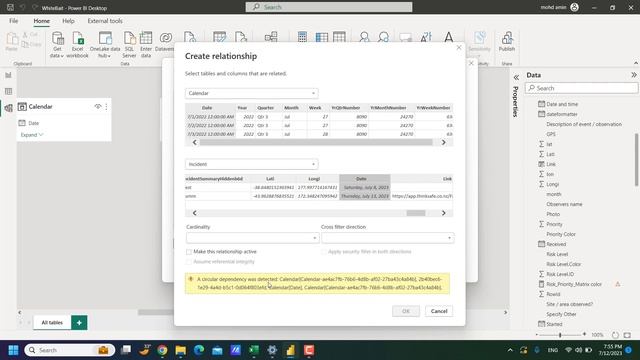Switch to Report view in left sidebar
Screen dimensions: 640x360
pos(8,75)
